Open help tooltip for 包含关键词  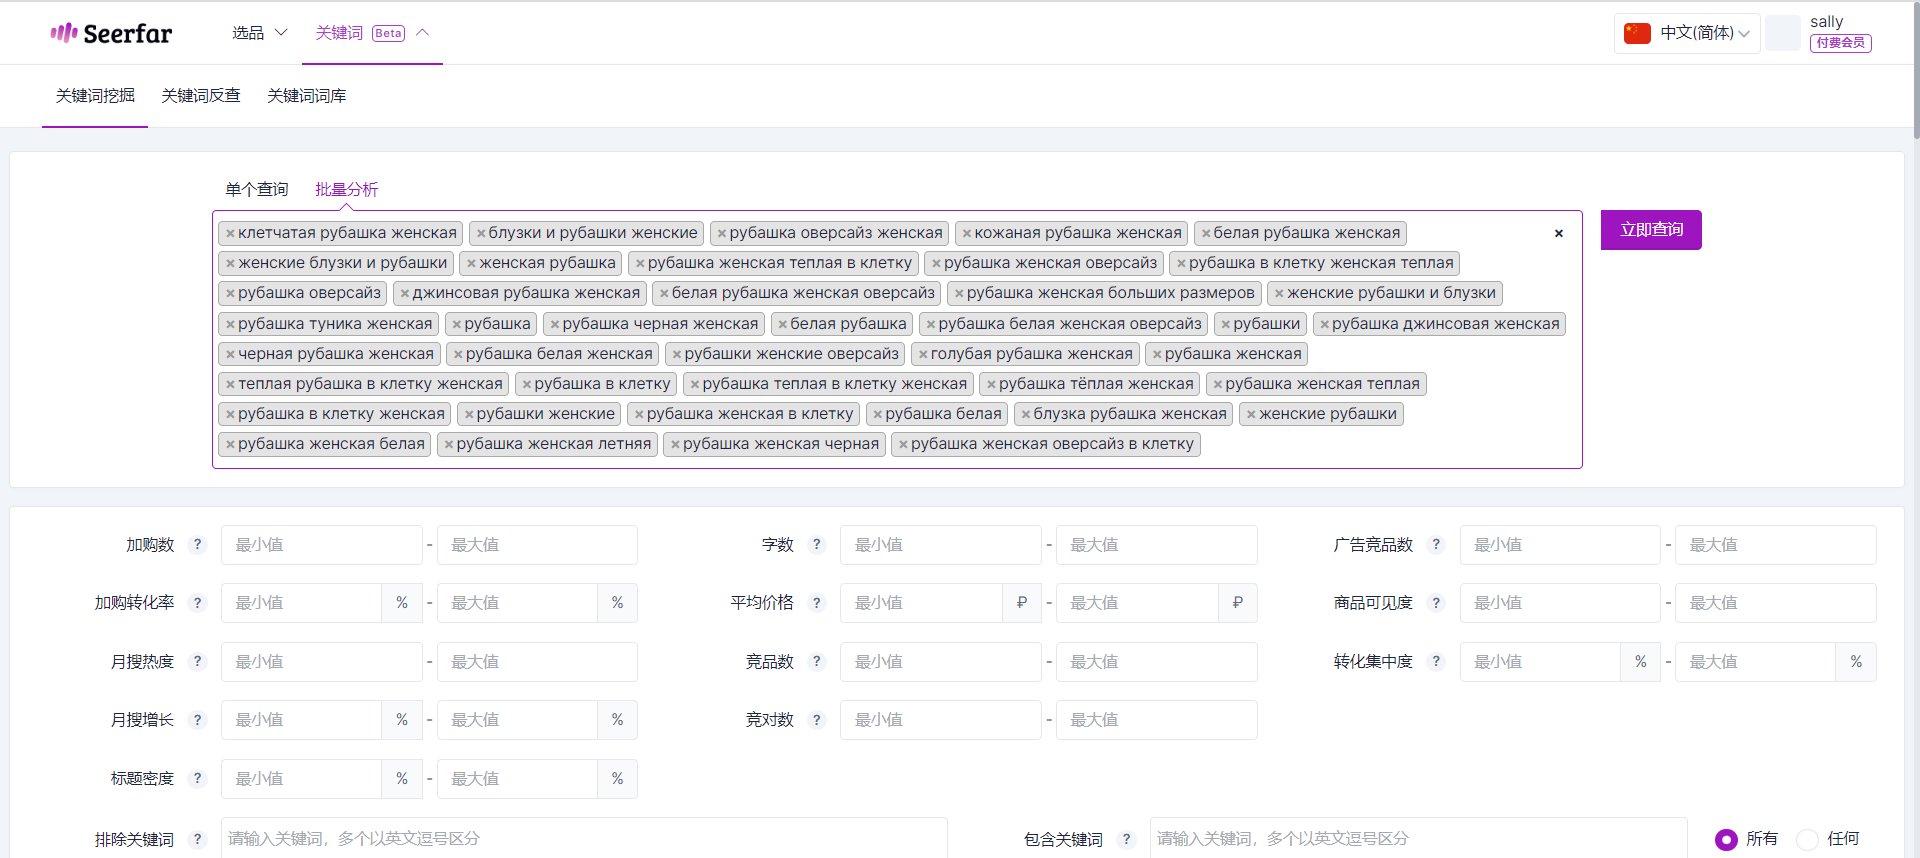pyautogui.click(x=1127, y=840)
